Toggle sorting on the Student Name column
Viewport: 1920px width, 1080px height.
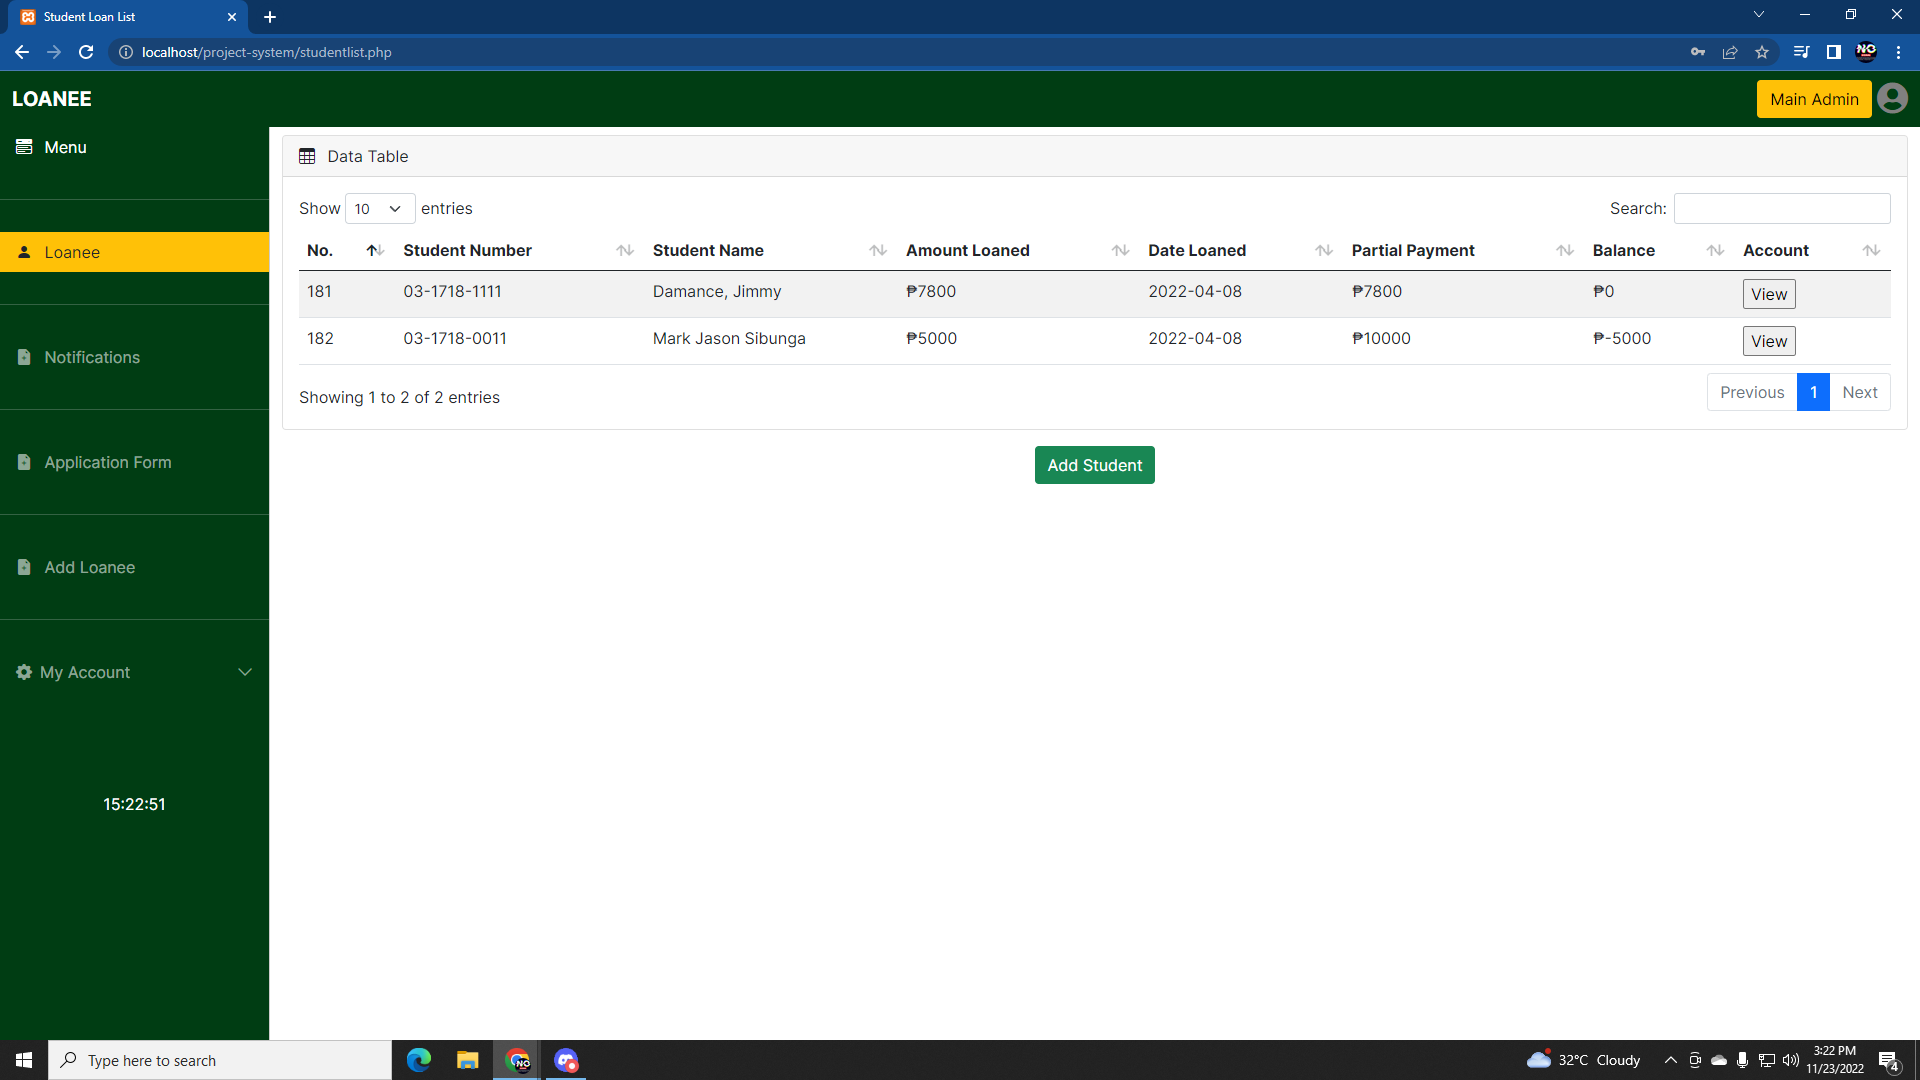pos(879,251)
